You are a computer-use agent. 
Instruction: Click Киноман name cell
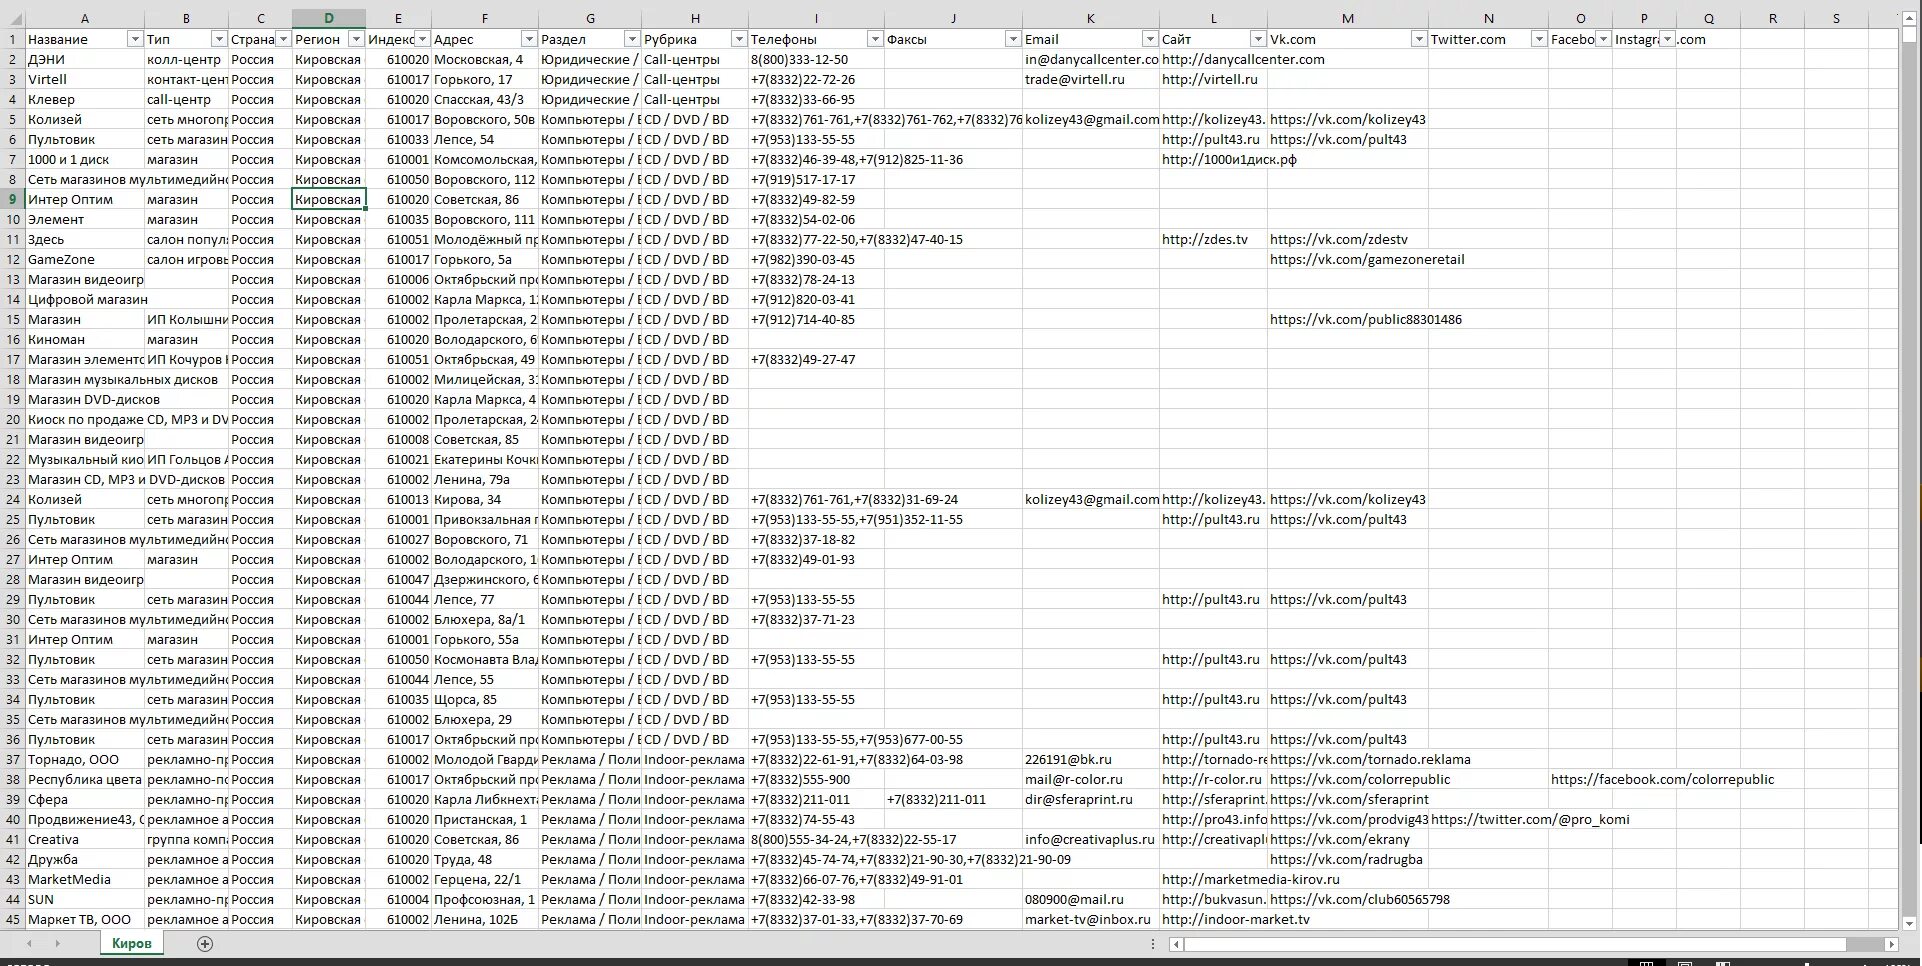pos(85,339)
